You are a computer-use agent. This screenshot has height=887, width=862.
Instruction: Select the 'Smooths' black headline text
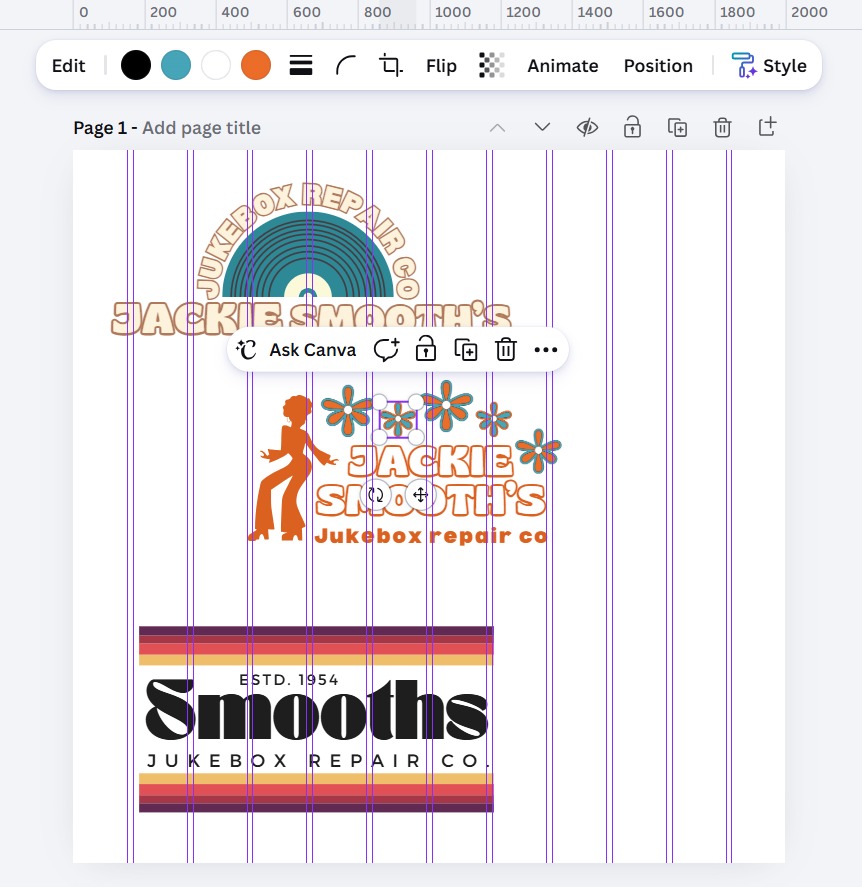(316, 709)
